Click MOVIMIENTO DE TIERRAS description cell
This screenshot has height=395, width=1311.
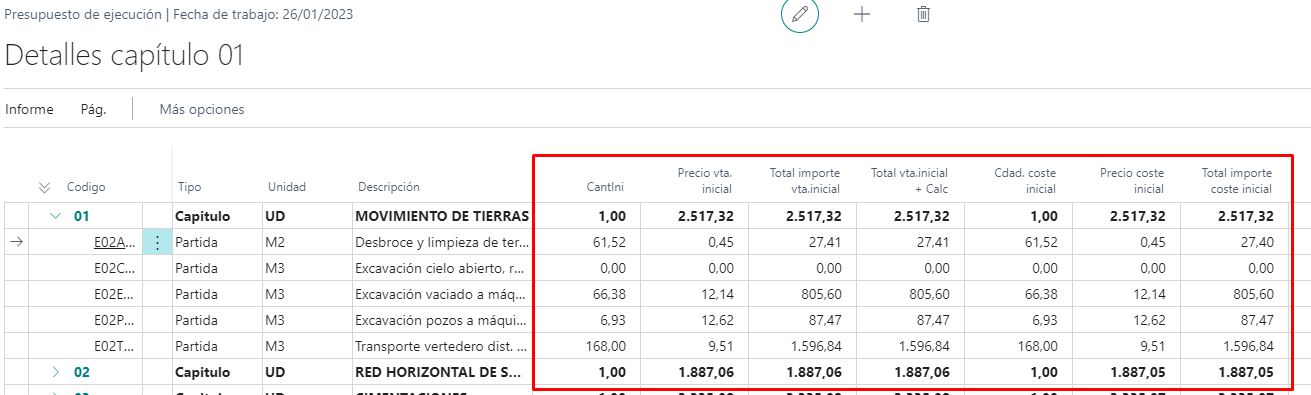[442, 216]
